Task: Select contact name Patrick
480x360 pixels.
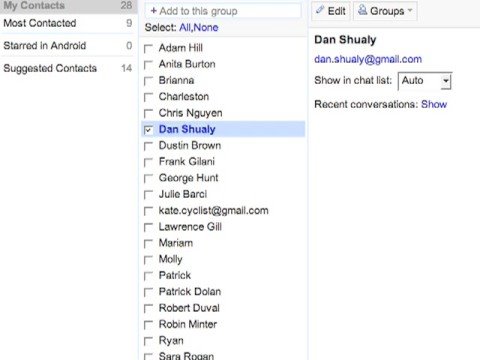Action: coord(175,275)
